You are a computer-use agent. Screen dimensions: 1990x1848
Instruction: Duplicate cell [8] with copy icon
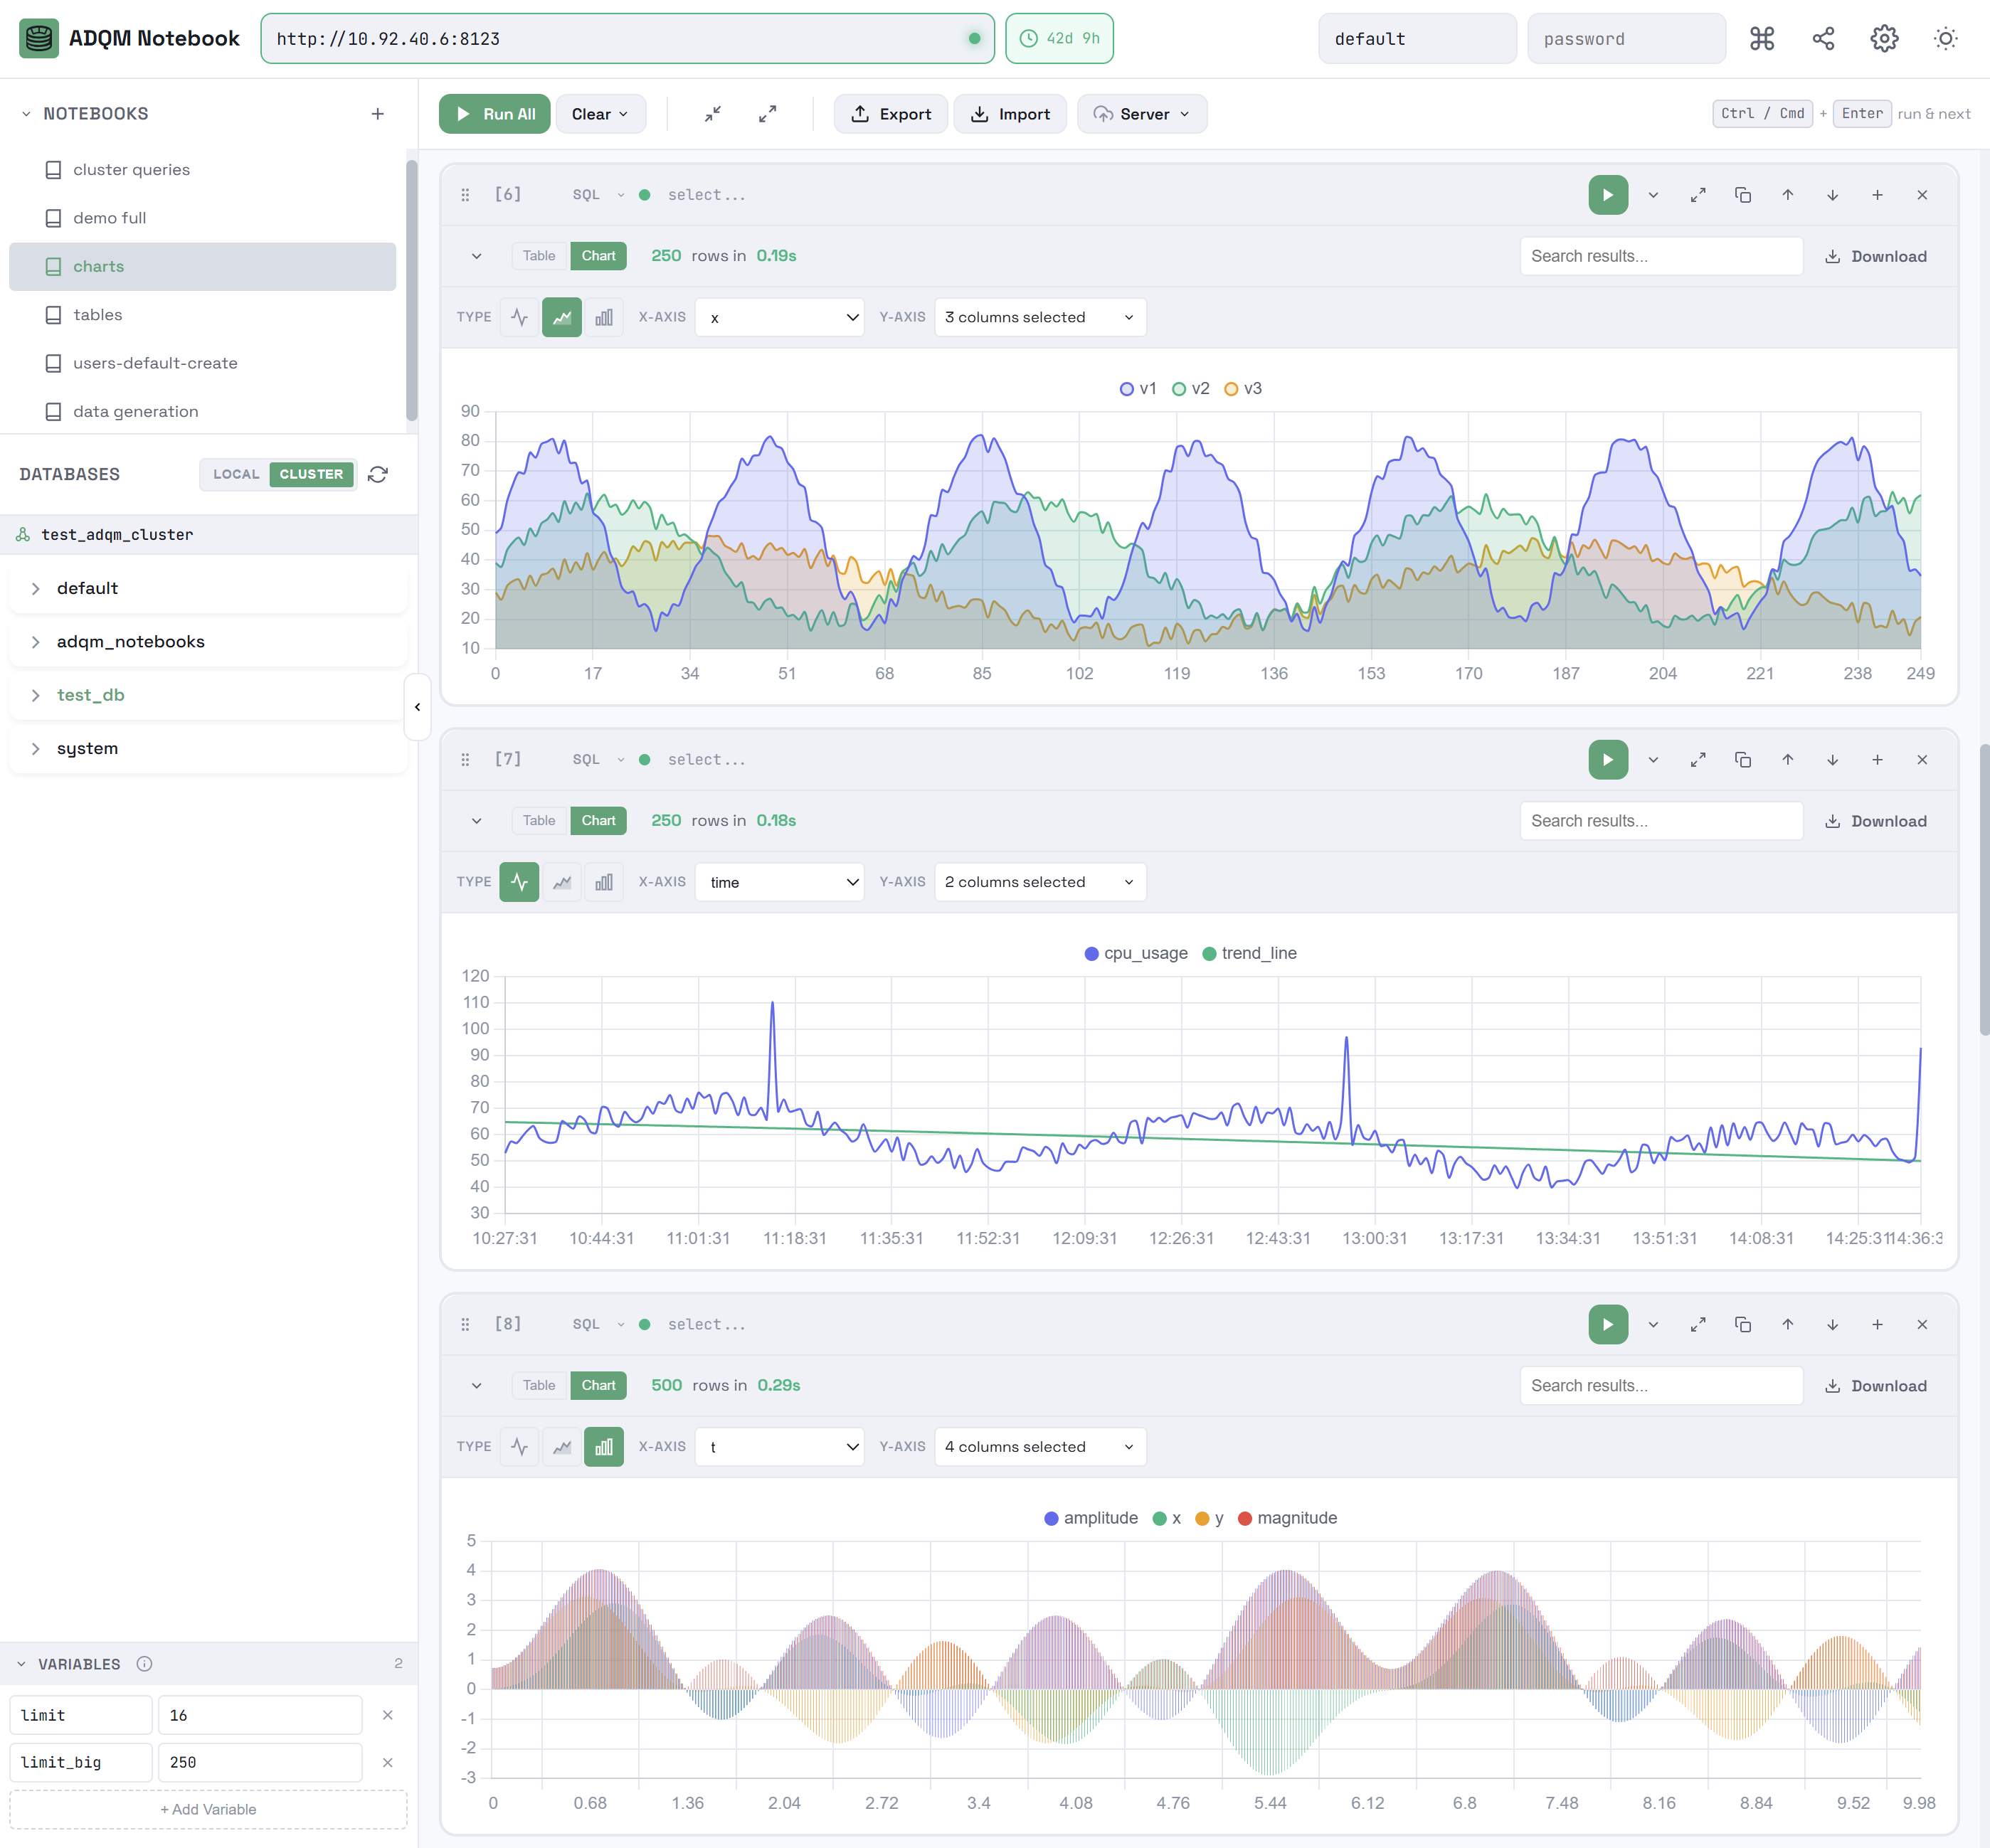tap(1743, 1324)
